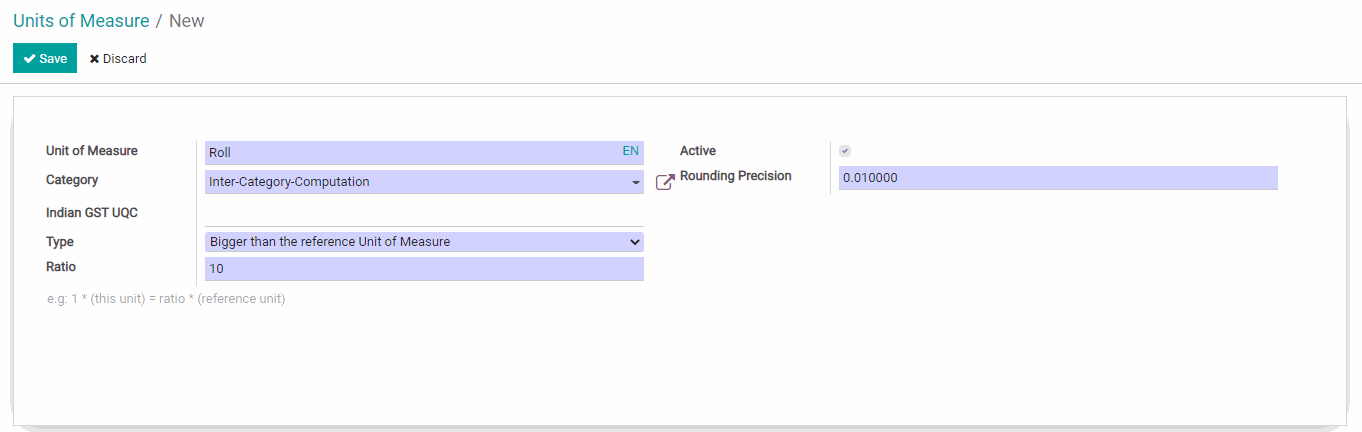Click the Indian GST UQC label
Screen dimensions: 1362x432
[x=91, y=213]
